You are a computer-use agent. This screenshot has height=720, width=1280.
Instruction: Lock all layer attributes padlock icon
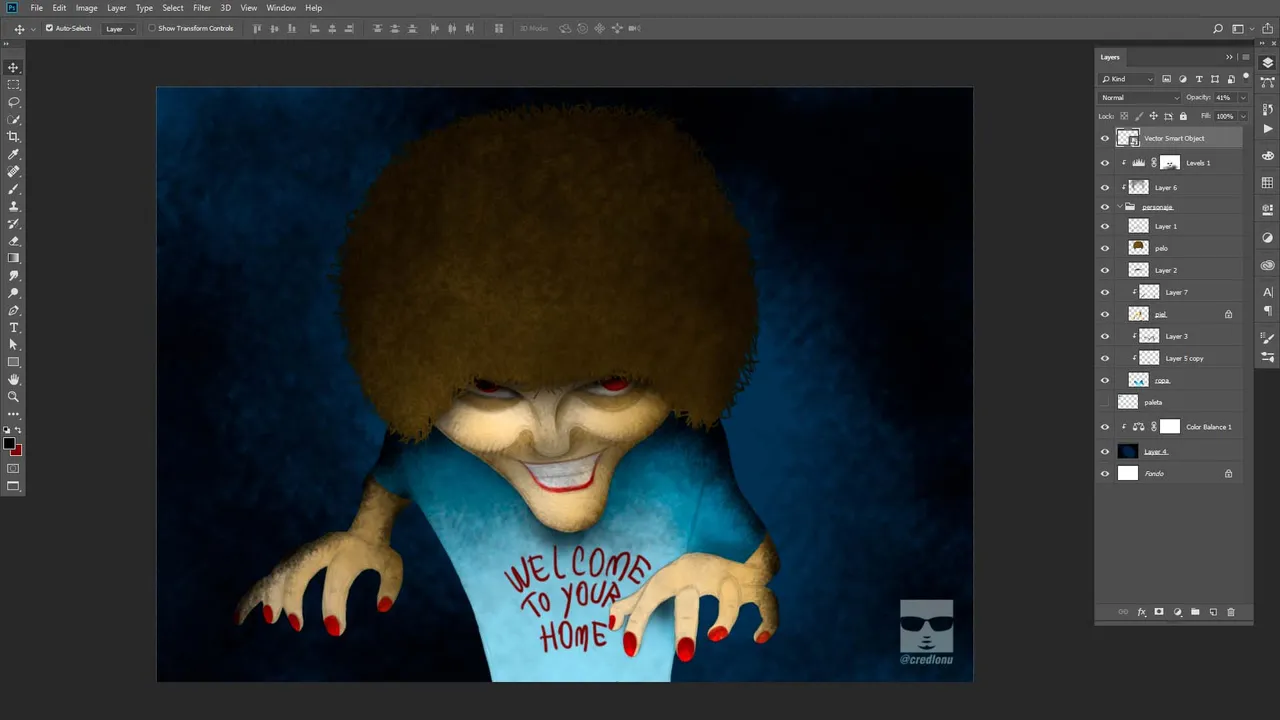point(1183,116)
